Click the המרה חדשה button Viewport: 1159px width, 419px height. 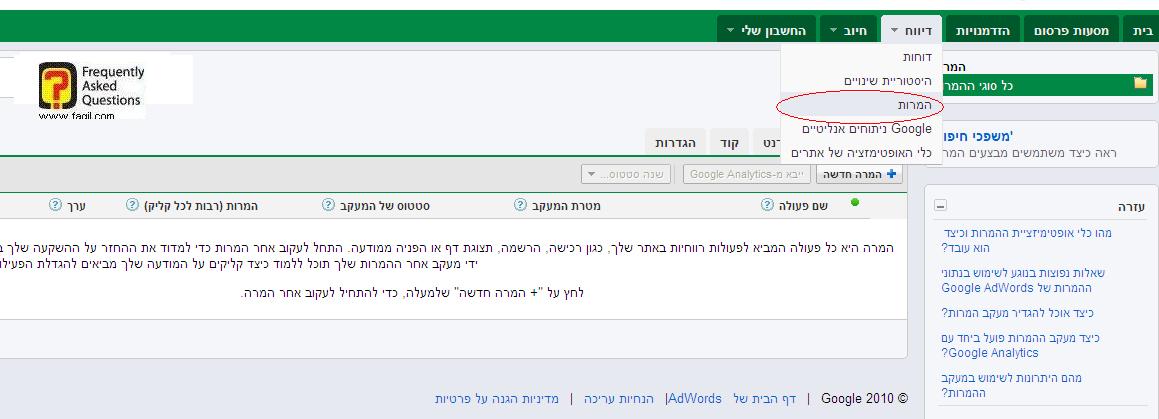coord(858,175)
